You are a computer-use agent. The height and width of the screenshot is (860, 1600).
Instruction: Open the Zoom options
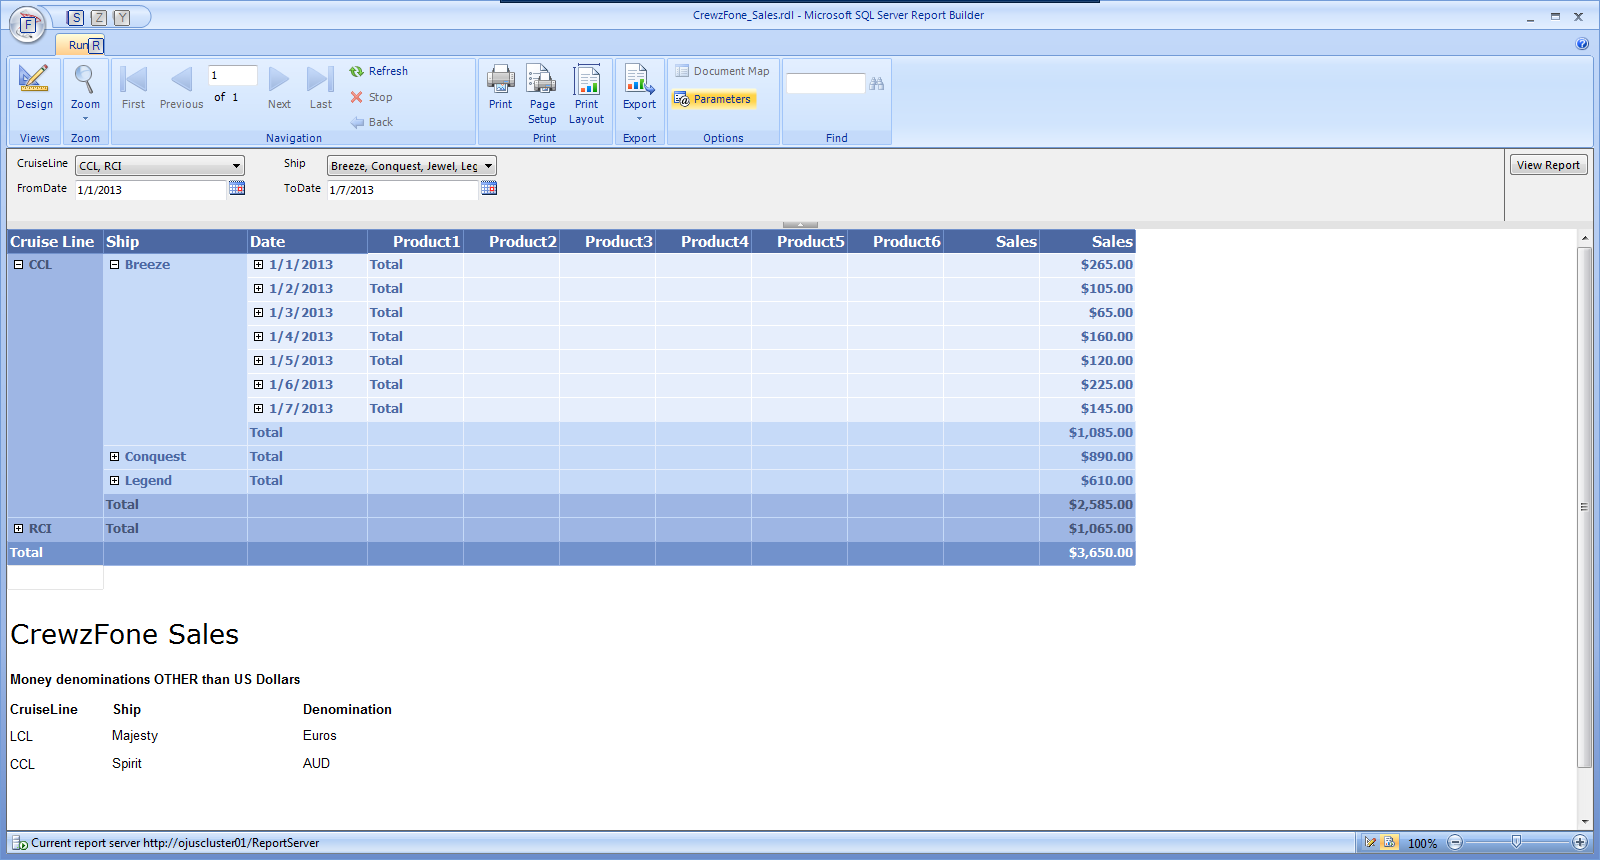pyautogui.click(x=85, y=92)
